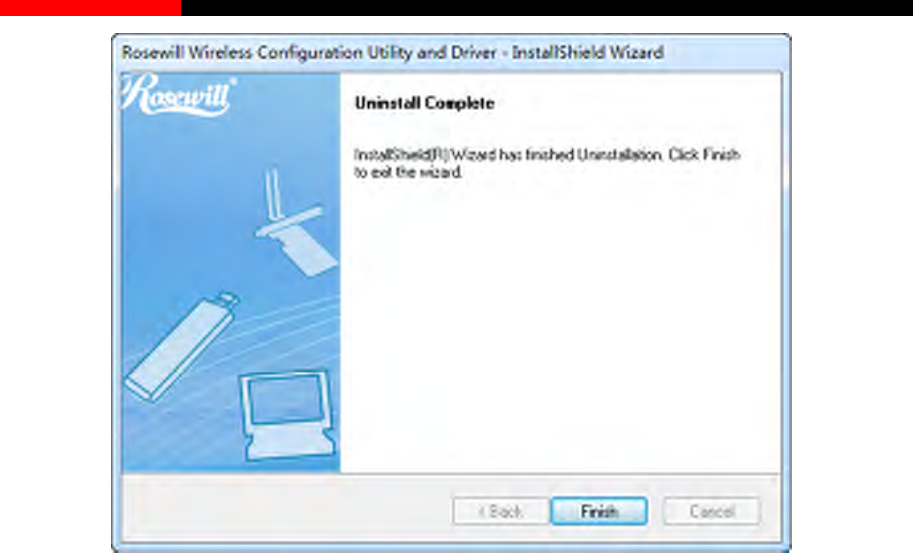Select the USB wireless adapter illustration
The image size is (913, 553).
point(182,346)
